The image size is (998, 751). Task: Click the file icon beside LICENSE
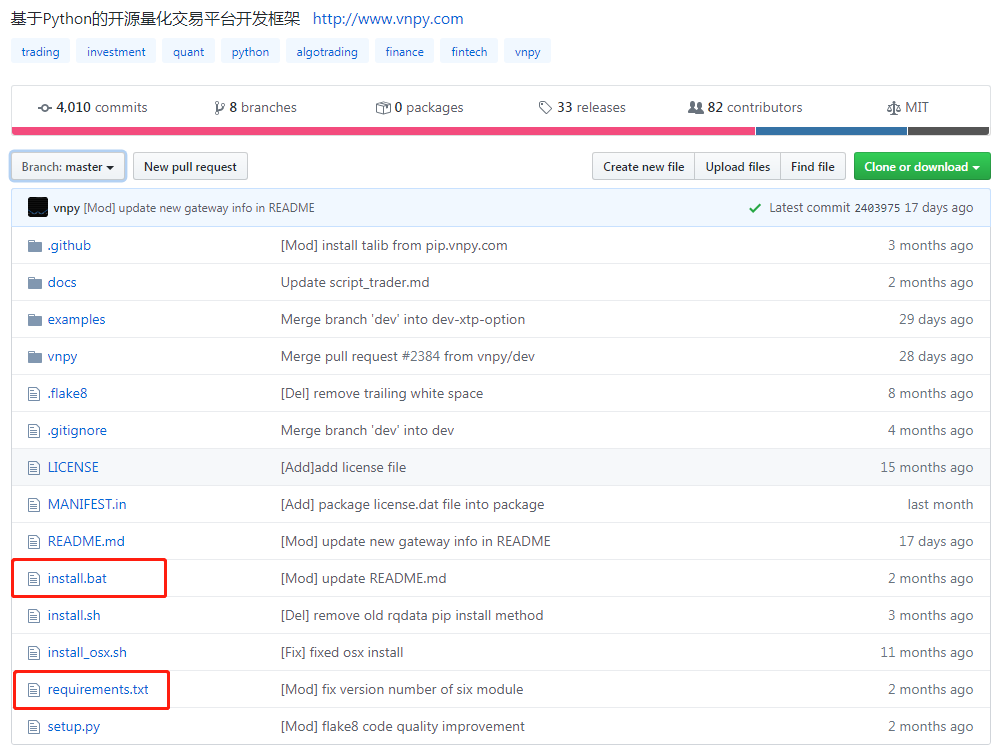tap(34, 468)
